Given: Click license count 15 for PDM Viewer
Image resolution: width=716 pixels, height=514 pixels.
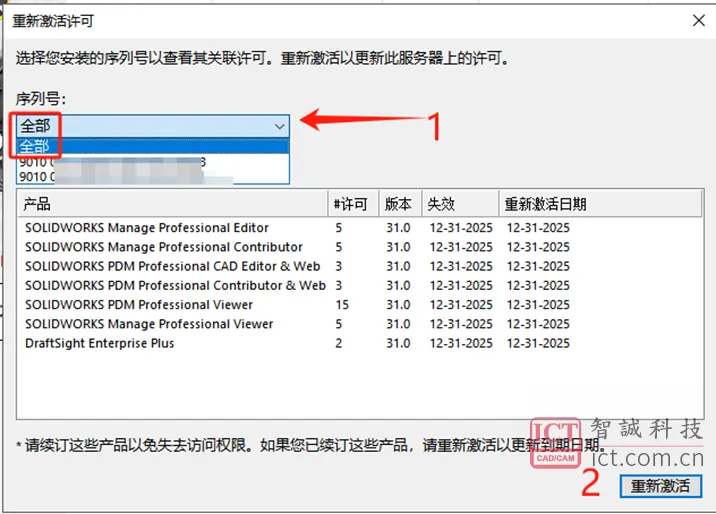Looking at the screenshot, I should click(342, 304).
